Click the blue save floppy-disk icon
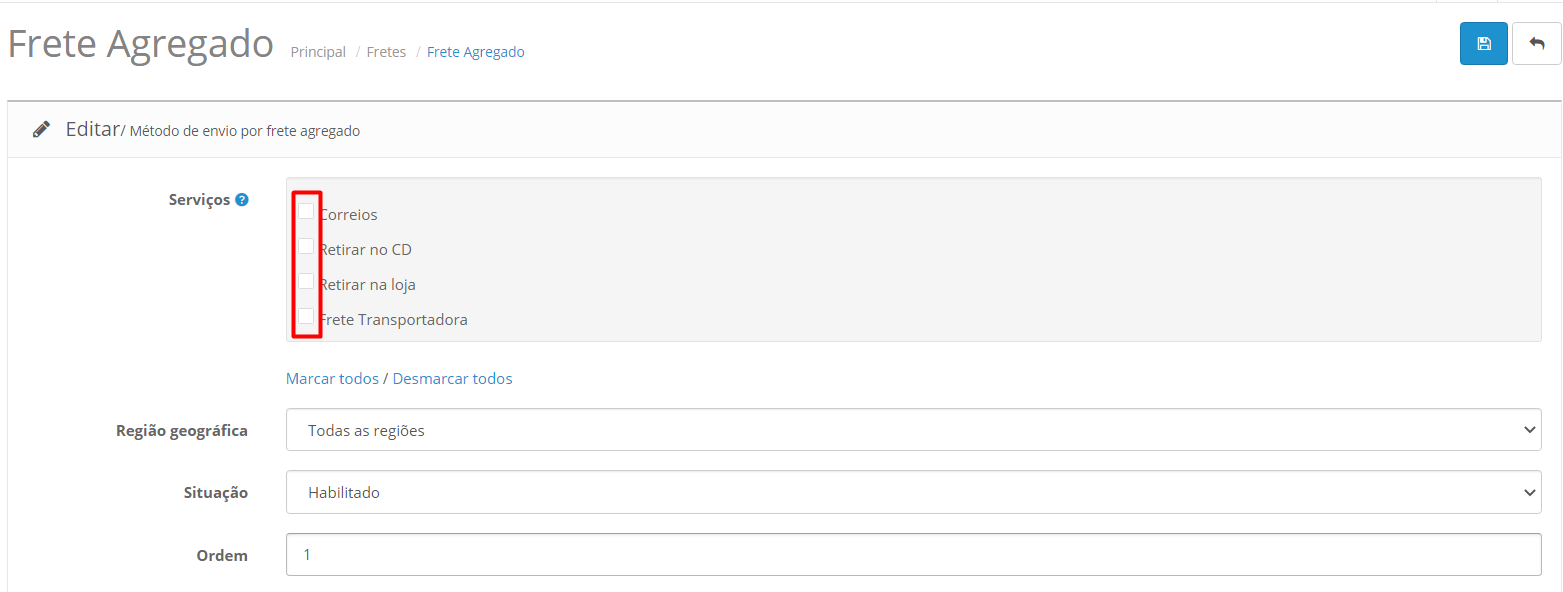This screenshot has height=592, width=1563. tap(1483, 44)
